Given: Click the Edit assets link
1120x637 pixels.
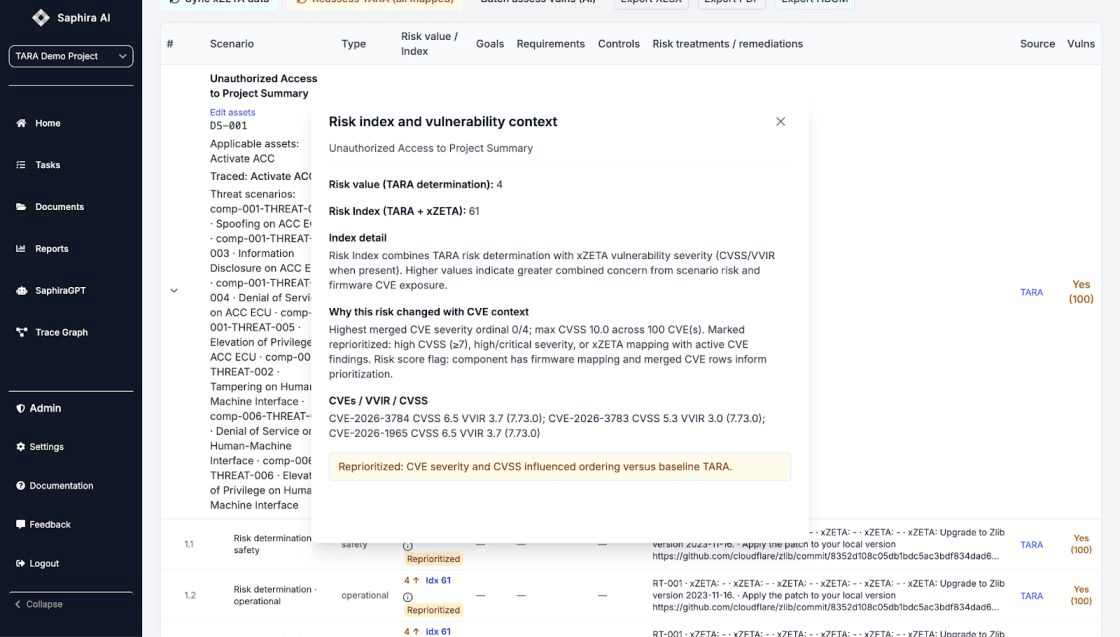Looking at the screenshot, I should coord(232,112).
